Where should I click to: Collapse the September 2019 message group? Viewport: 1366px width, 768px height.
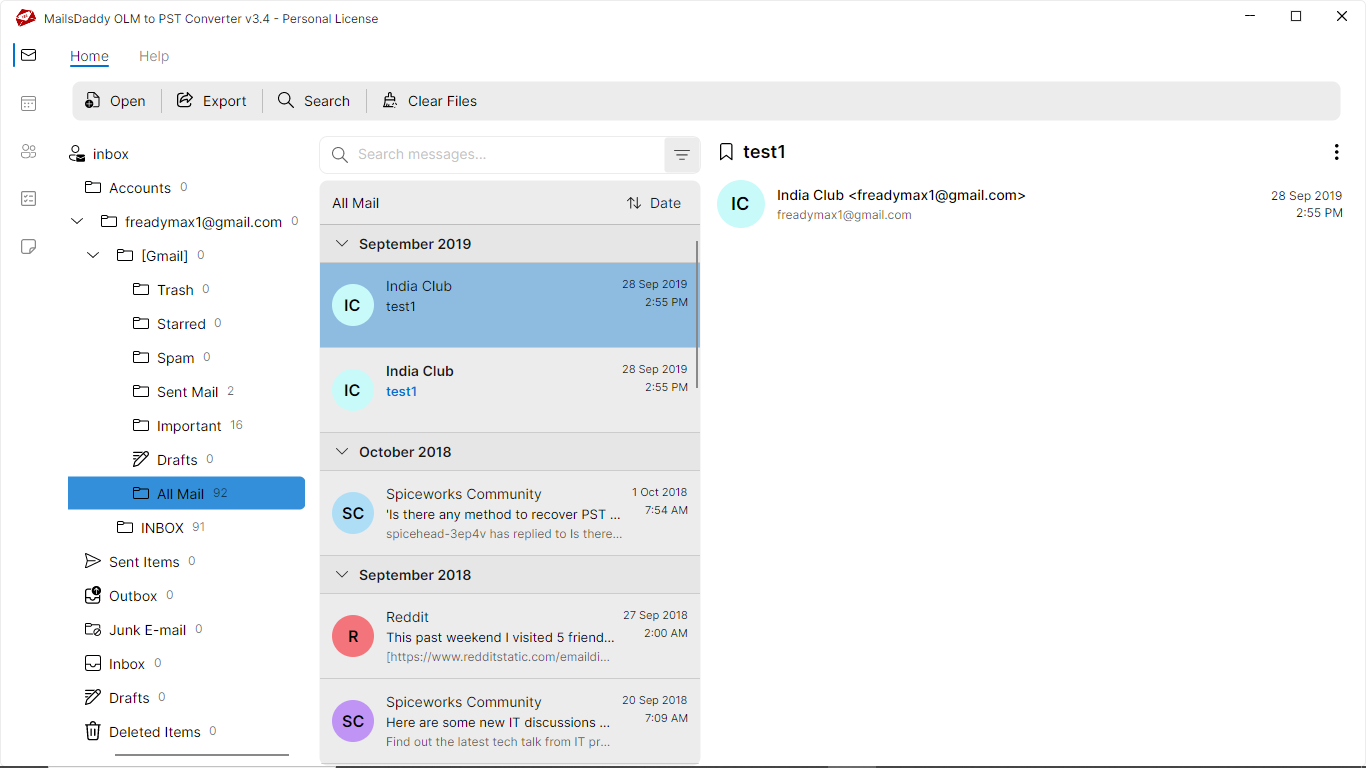coord(342,244)
